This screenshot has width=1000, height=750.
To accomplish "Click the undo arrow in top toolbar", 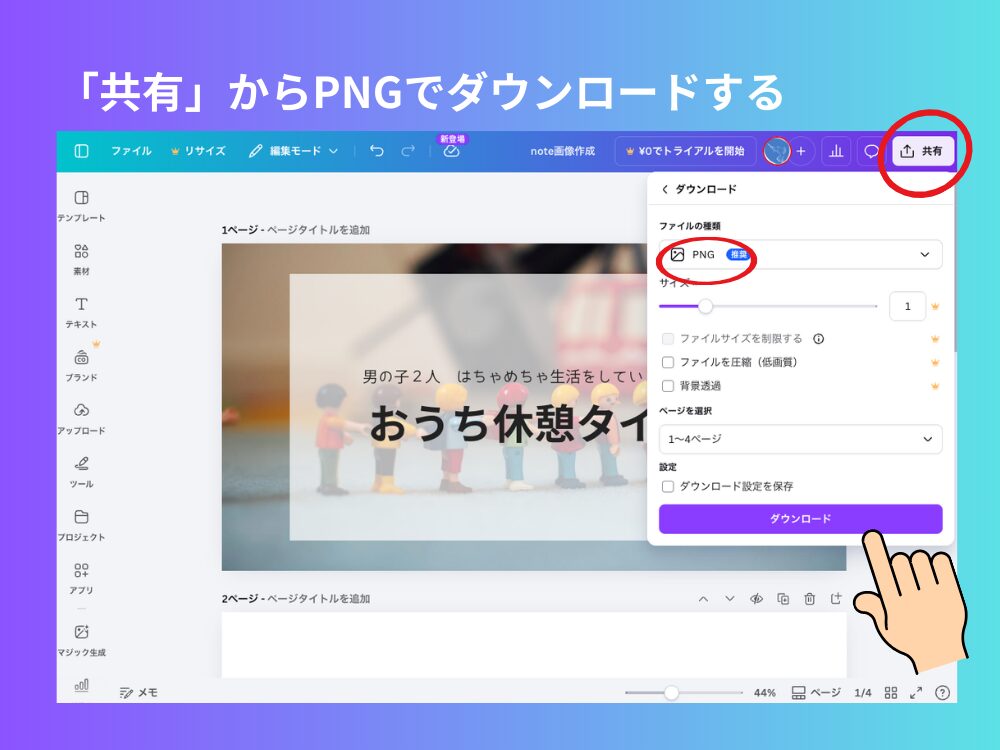I will pyautogui.click(x=376, y=151).
